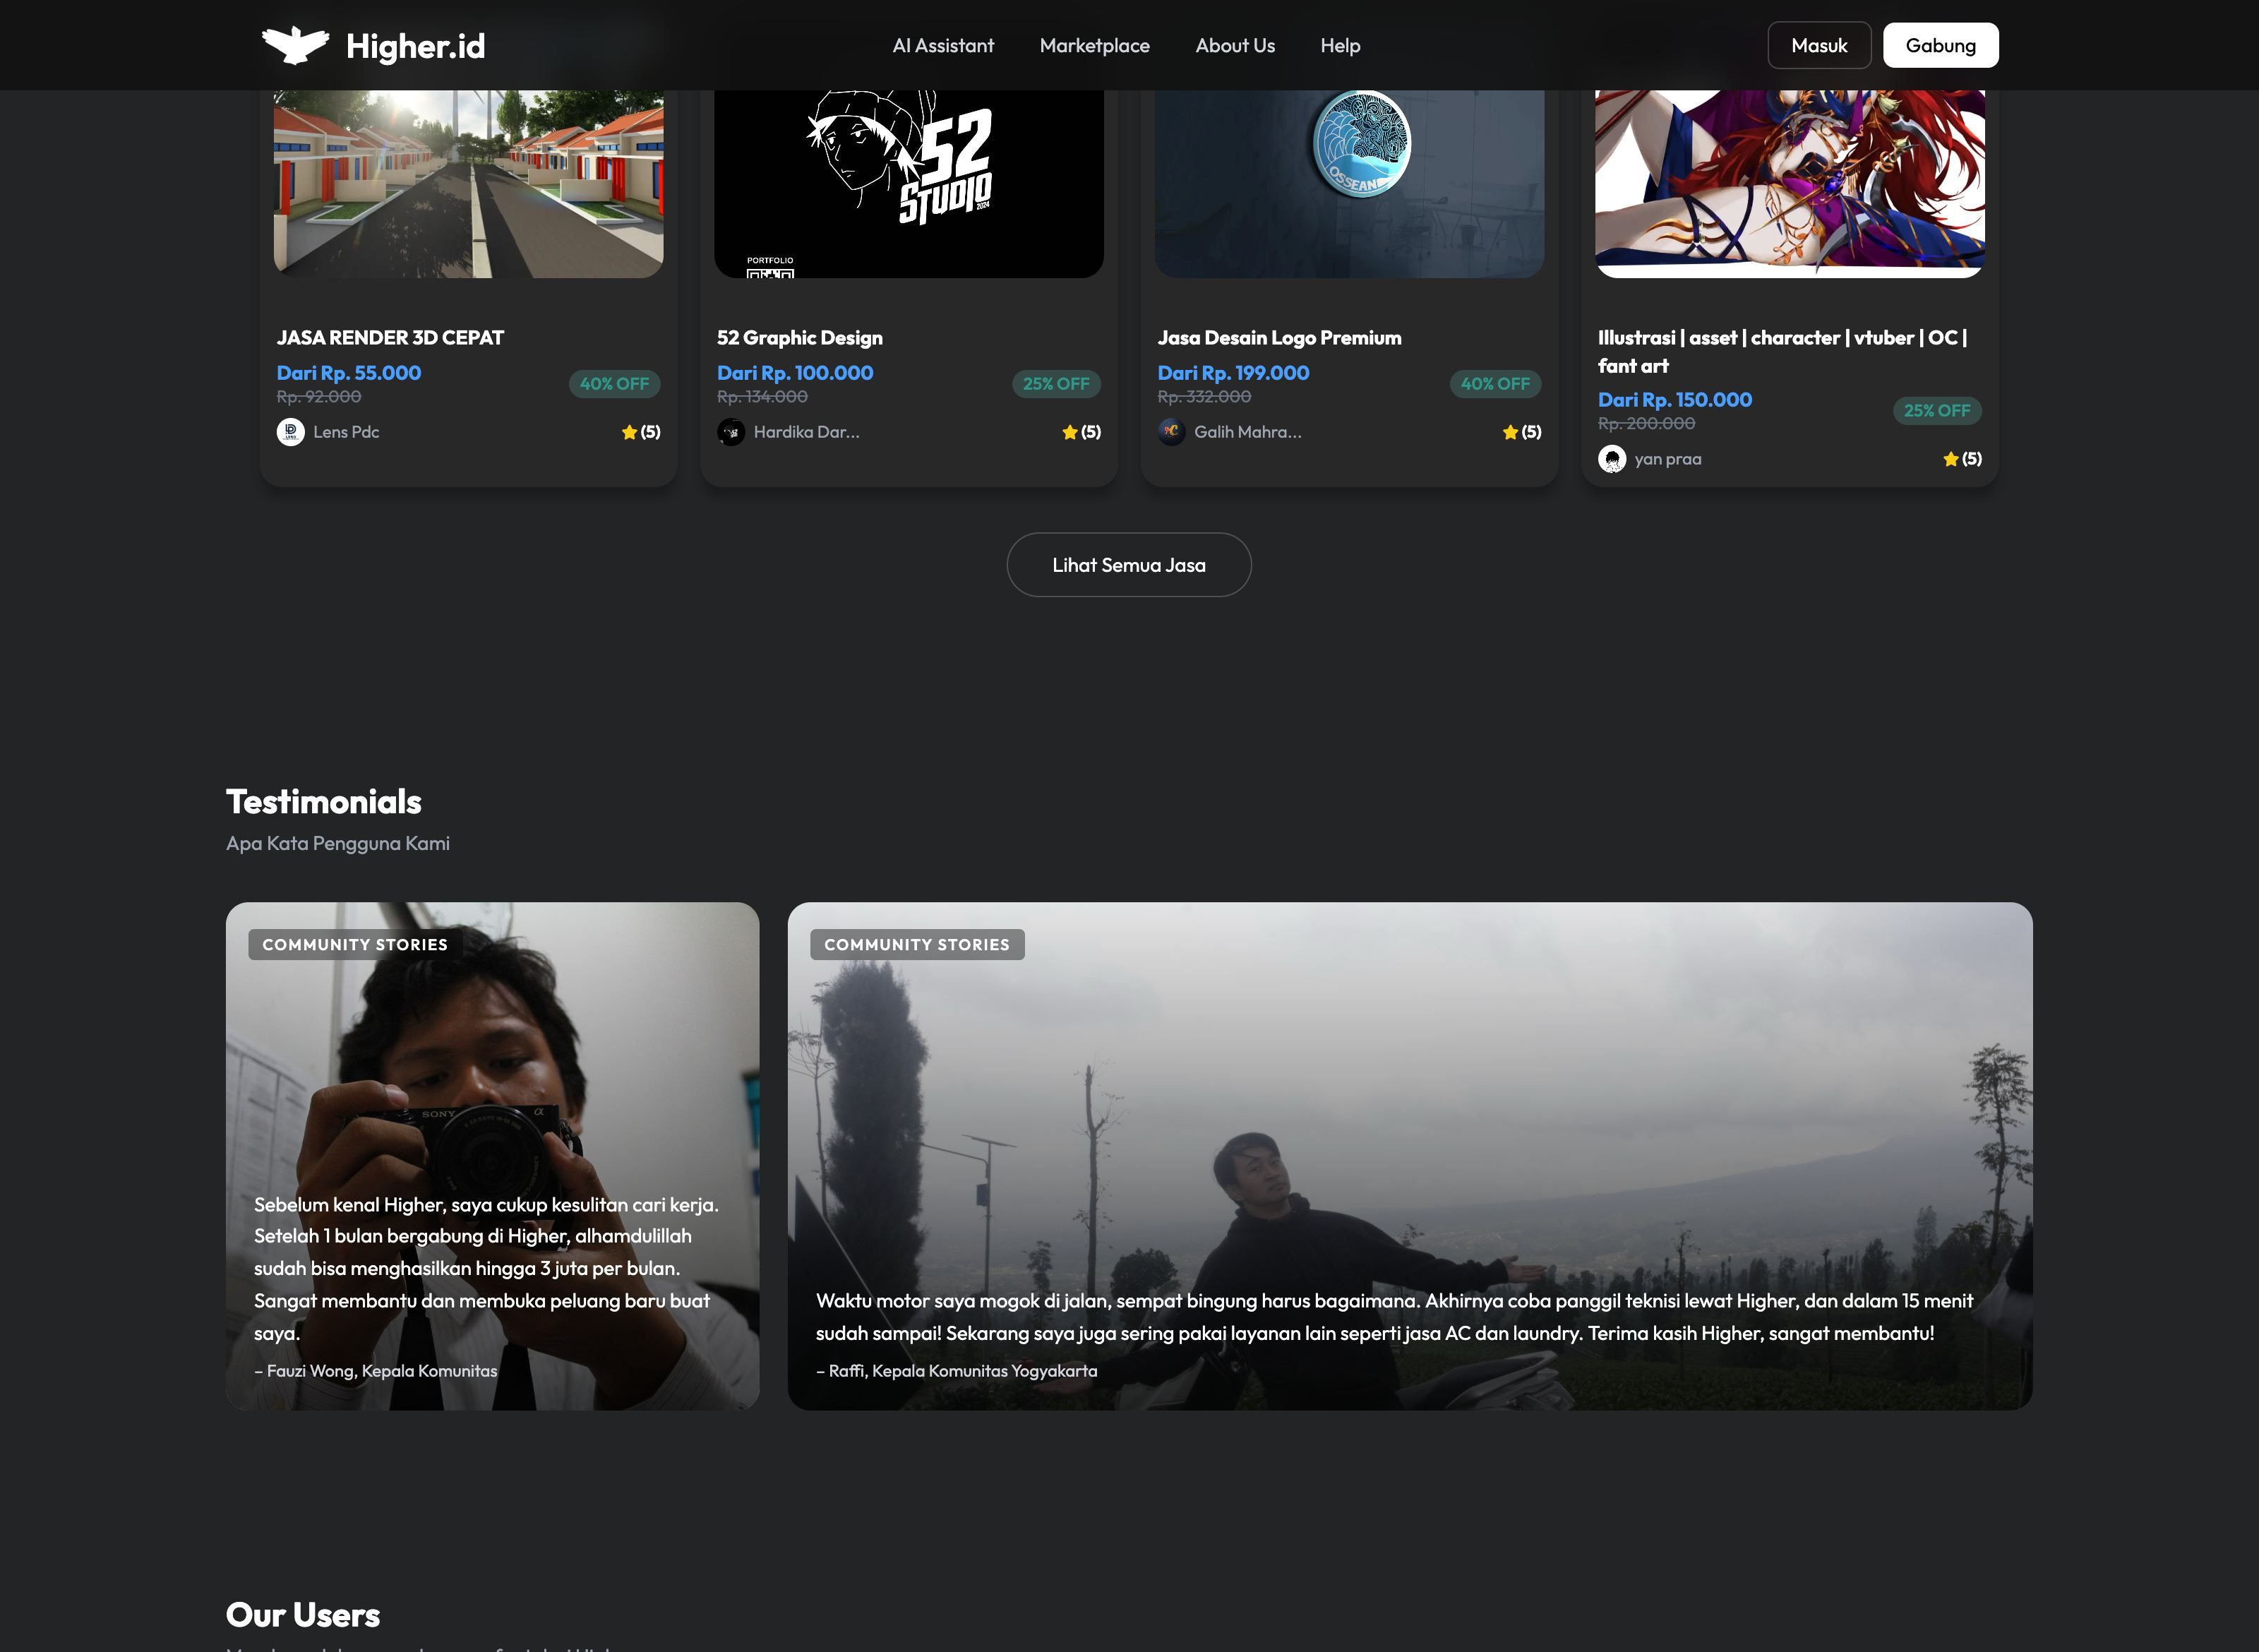
Task: Open the Help menu item
Action: coord(1340,45)
